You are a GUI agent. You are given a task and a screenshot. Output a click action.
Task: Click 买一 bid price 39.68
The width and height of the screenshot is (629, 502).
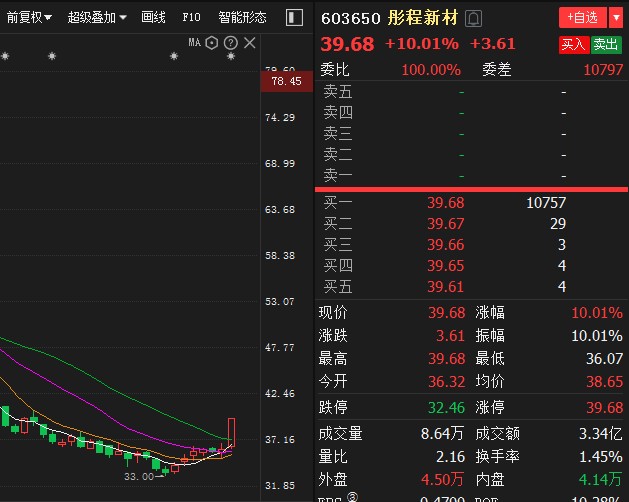(446, 203)
